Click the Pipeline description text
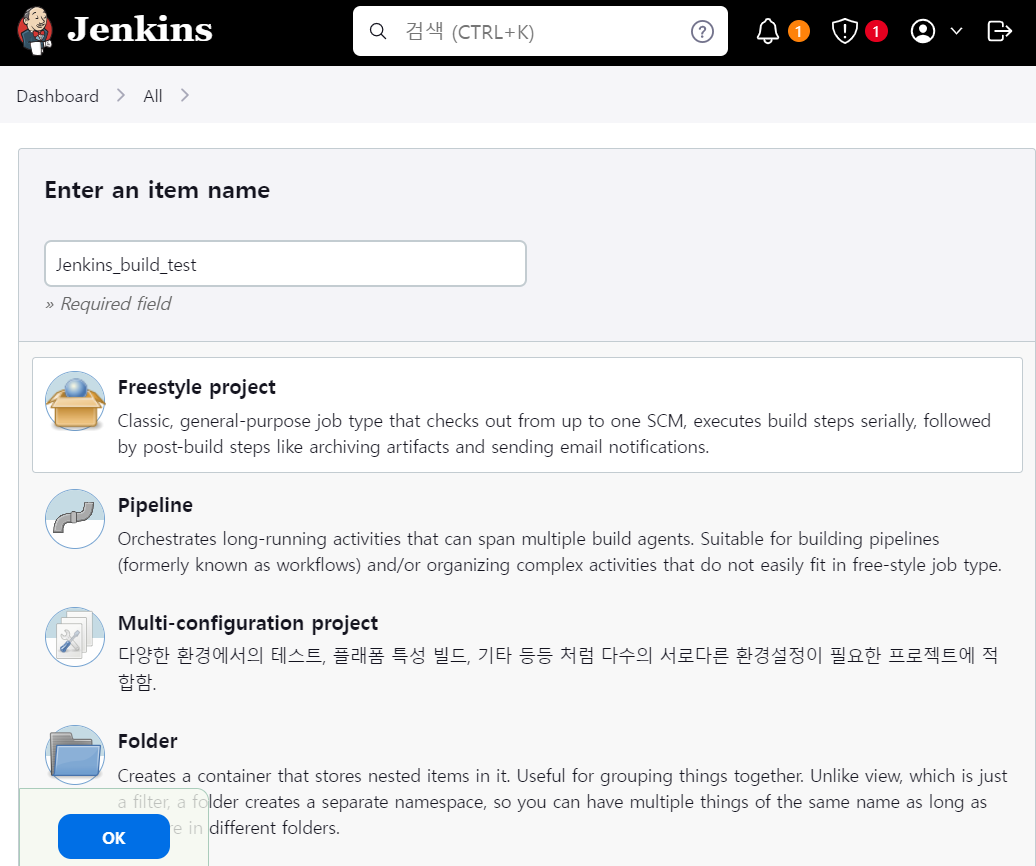 tap(560, 552)
